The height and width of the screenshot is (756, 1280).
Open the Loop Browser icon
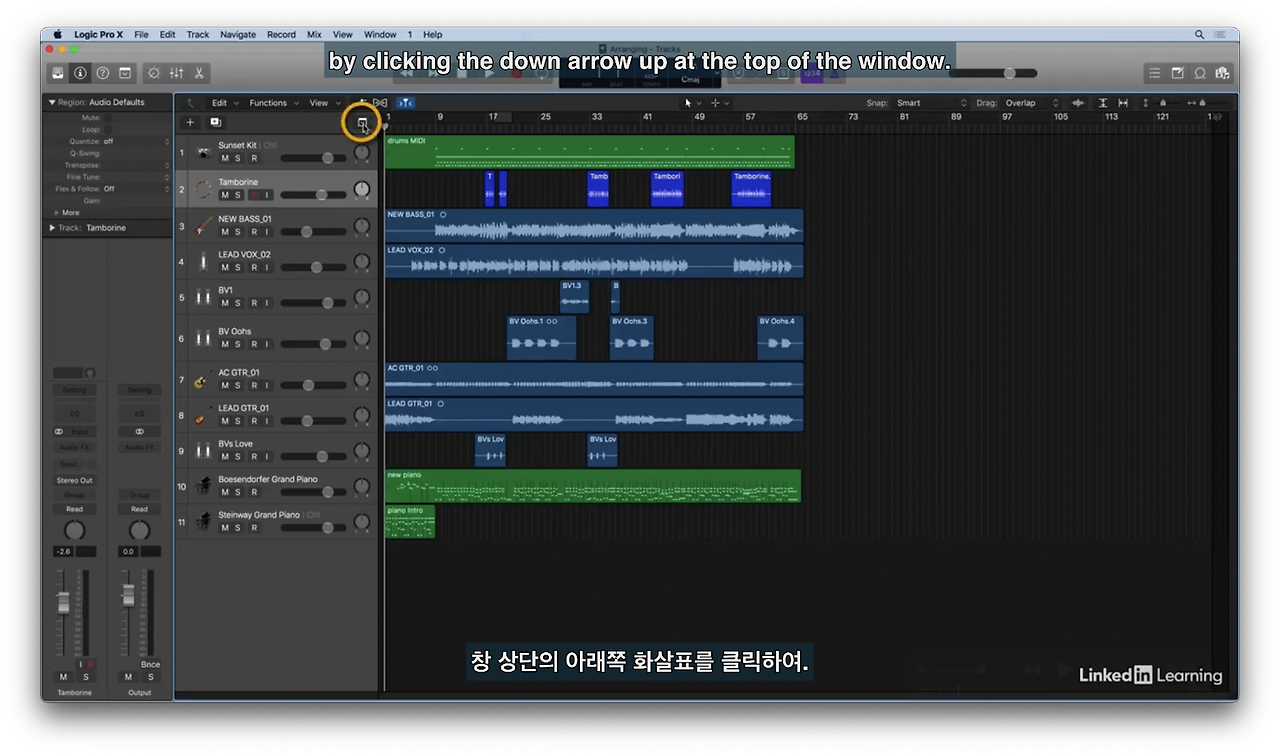click(x=1200, y=73)
